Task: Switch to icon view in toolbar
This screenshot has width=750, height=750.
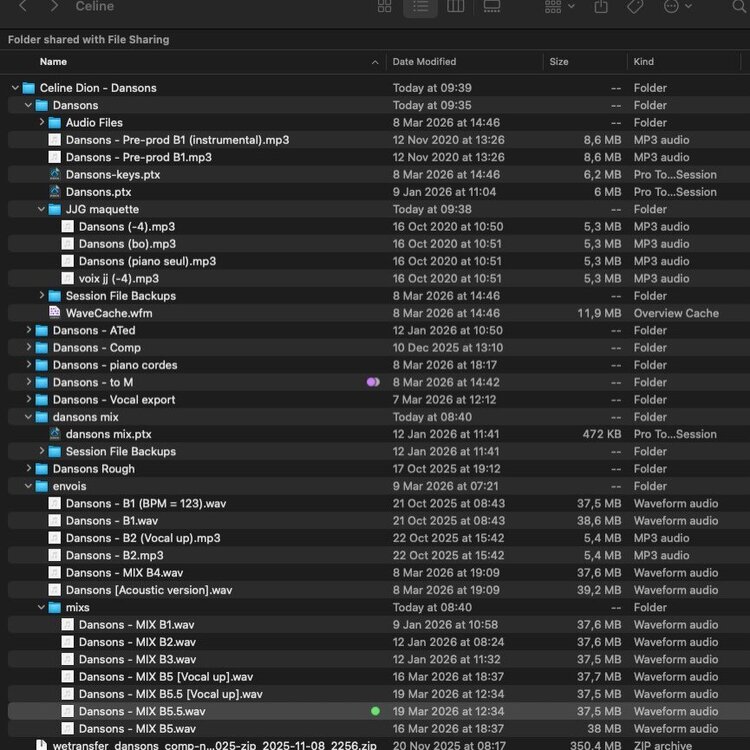Action: click(x=384, y=7)
